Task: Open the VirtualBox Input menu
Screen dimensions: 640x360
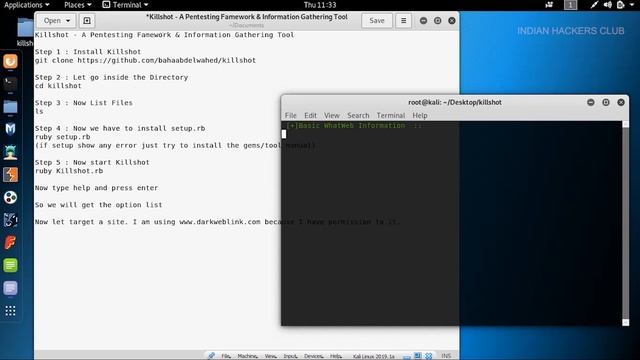Action: [290, 356]
